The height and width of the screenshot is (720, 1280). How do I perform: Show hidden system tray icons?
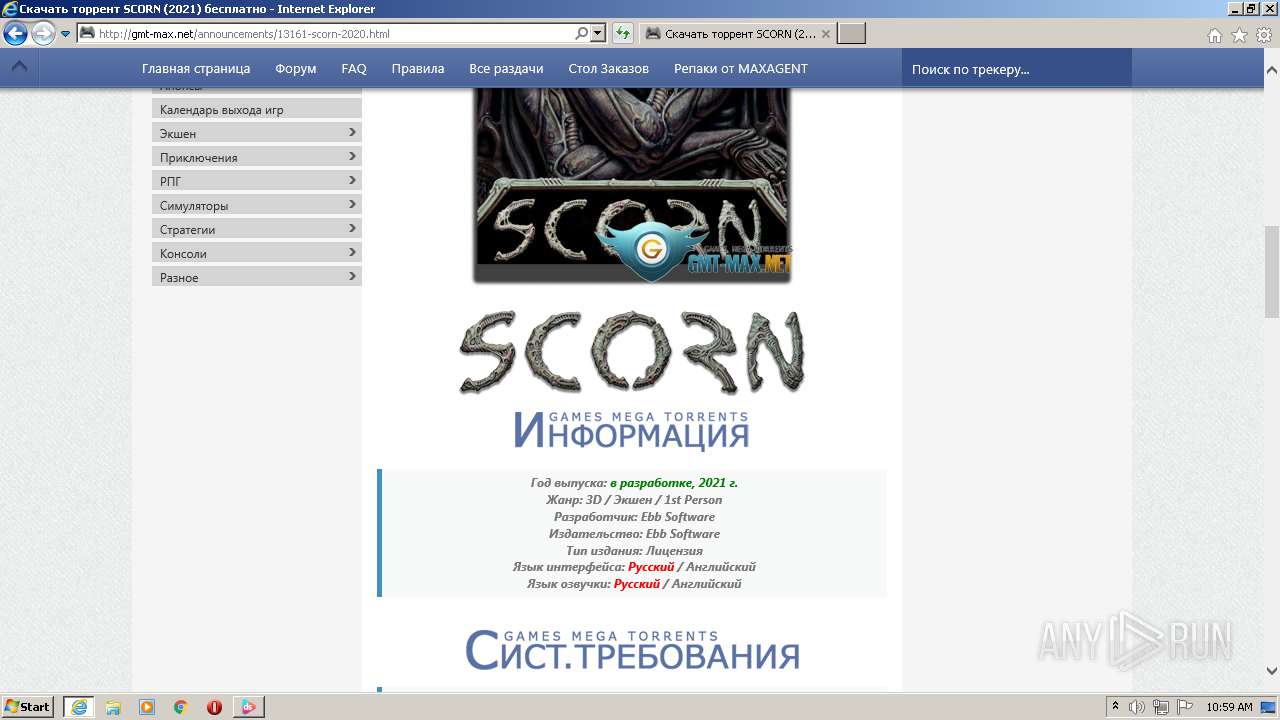point(1115,707)
